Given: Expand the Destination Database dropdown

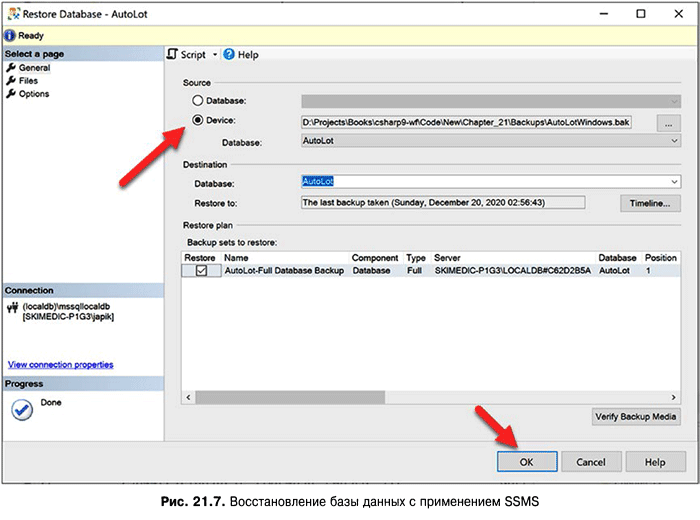Looking at the screenshot, I should (x=674, y=182).
